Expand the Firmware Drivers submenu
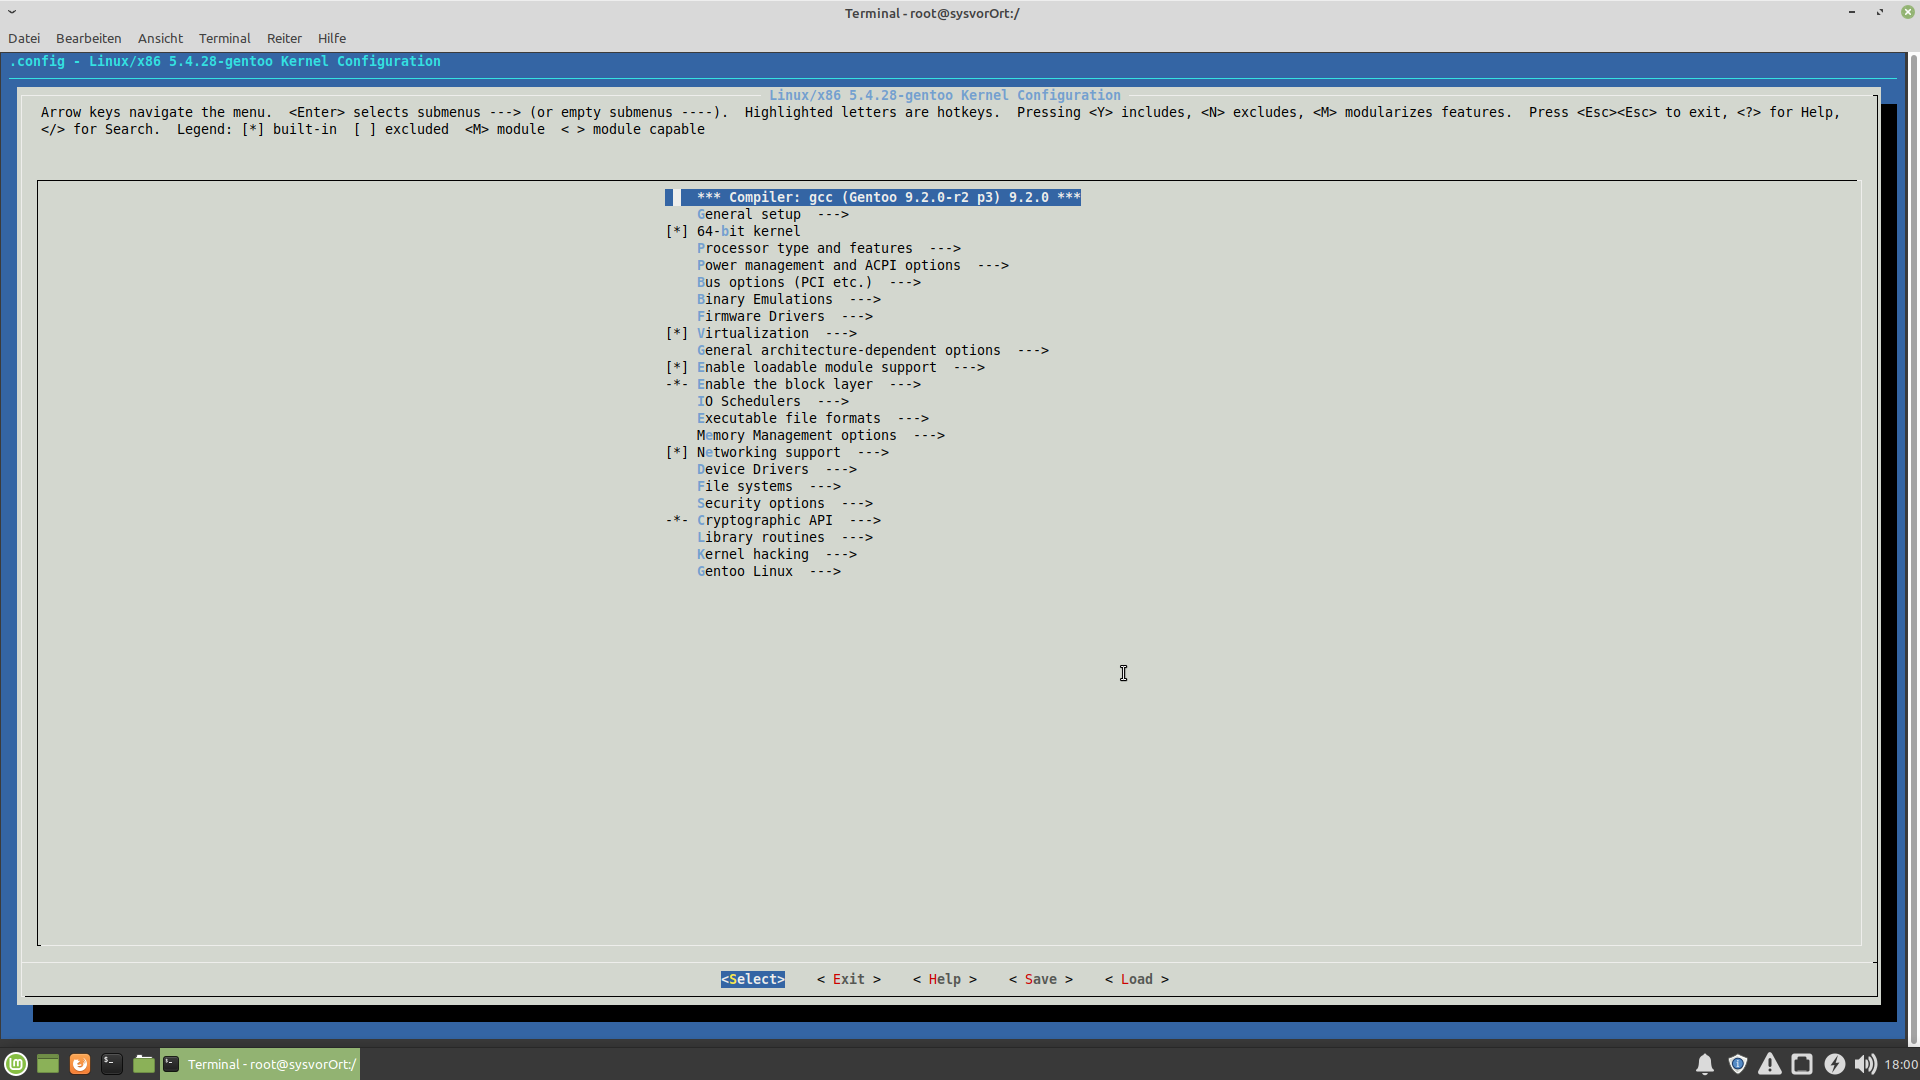The image size is (1920, 1080). click(784, 316)
